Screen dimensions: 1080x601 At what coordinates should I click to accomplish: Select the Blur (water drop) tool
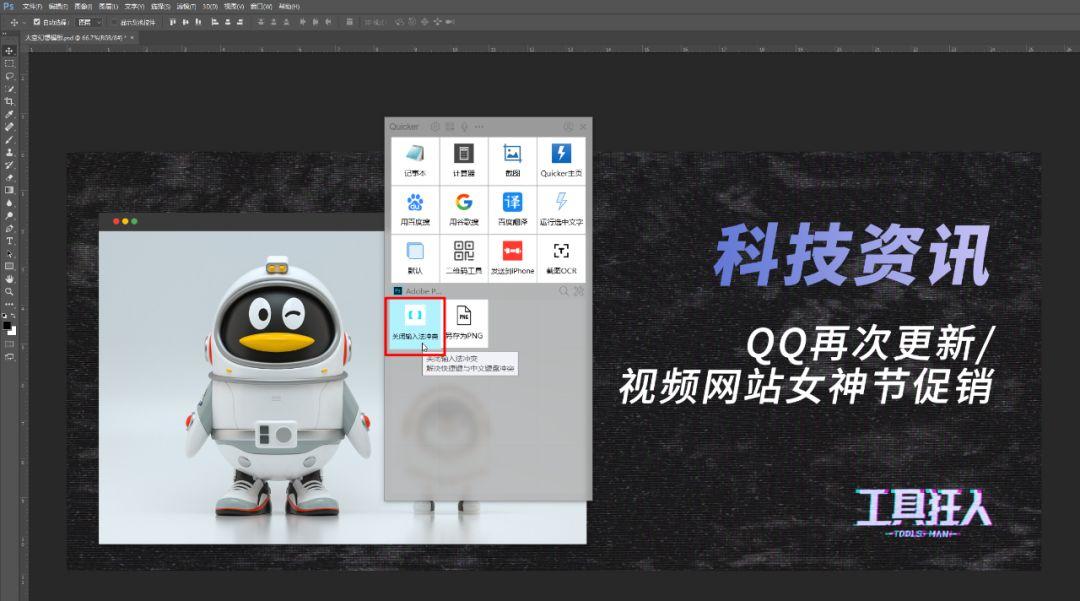(9, 203)
